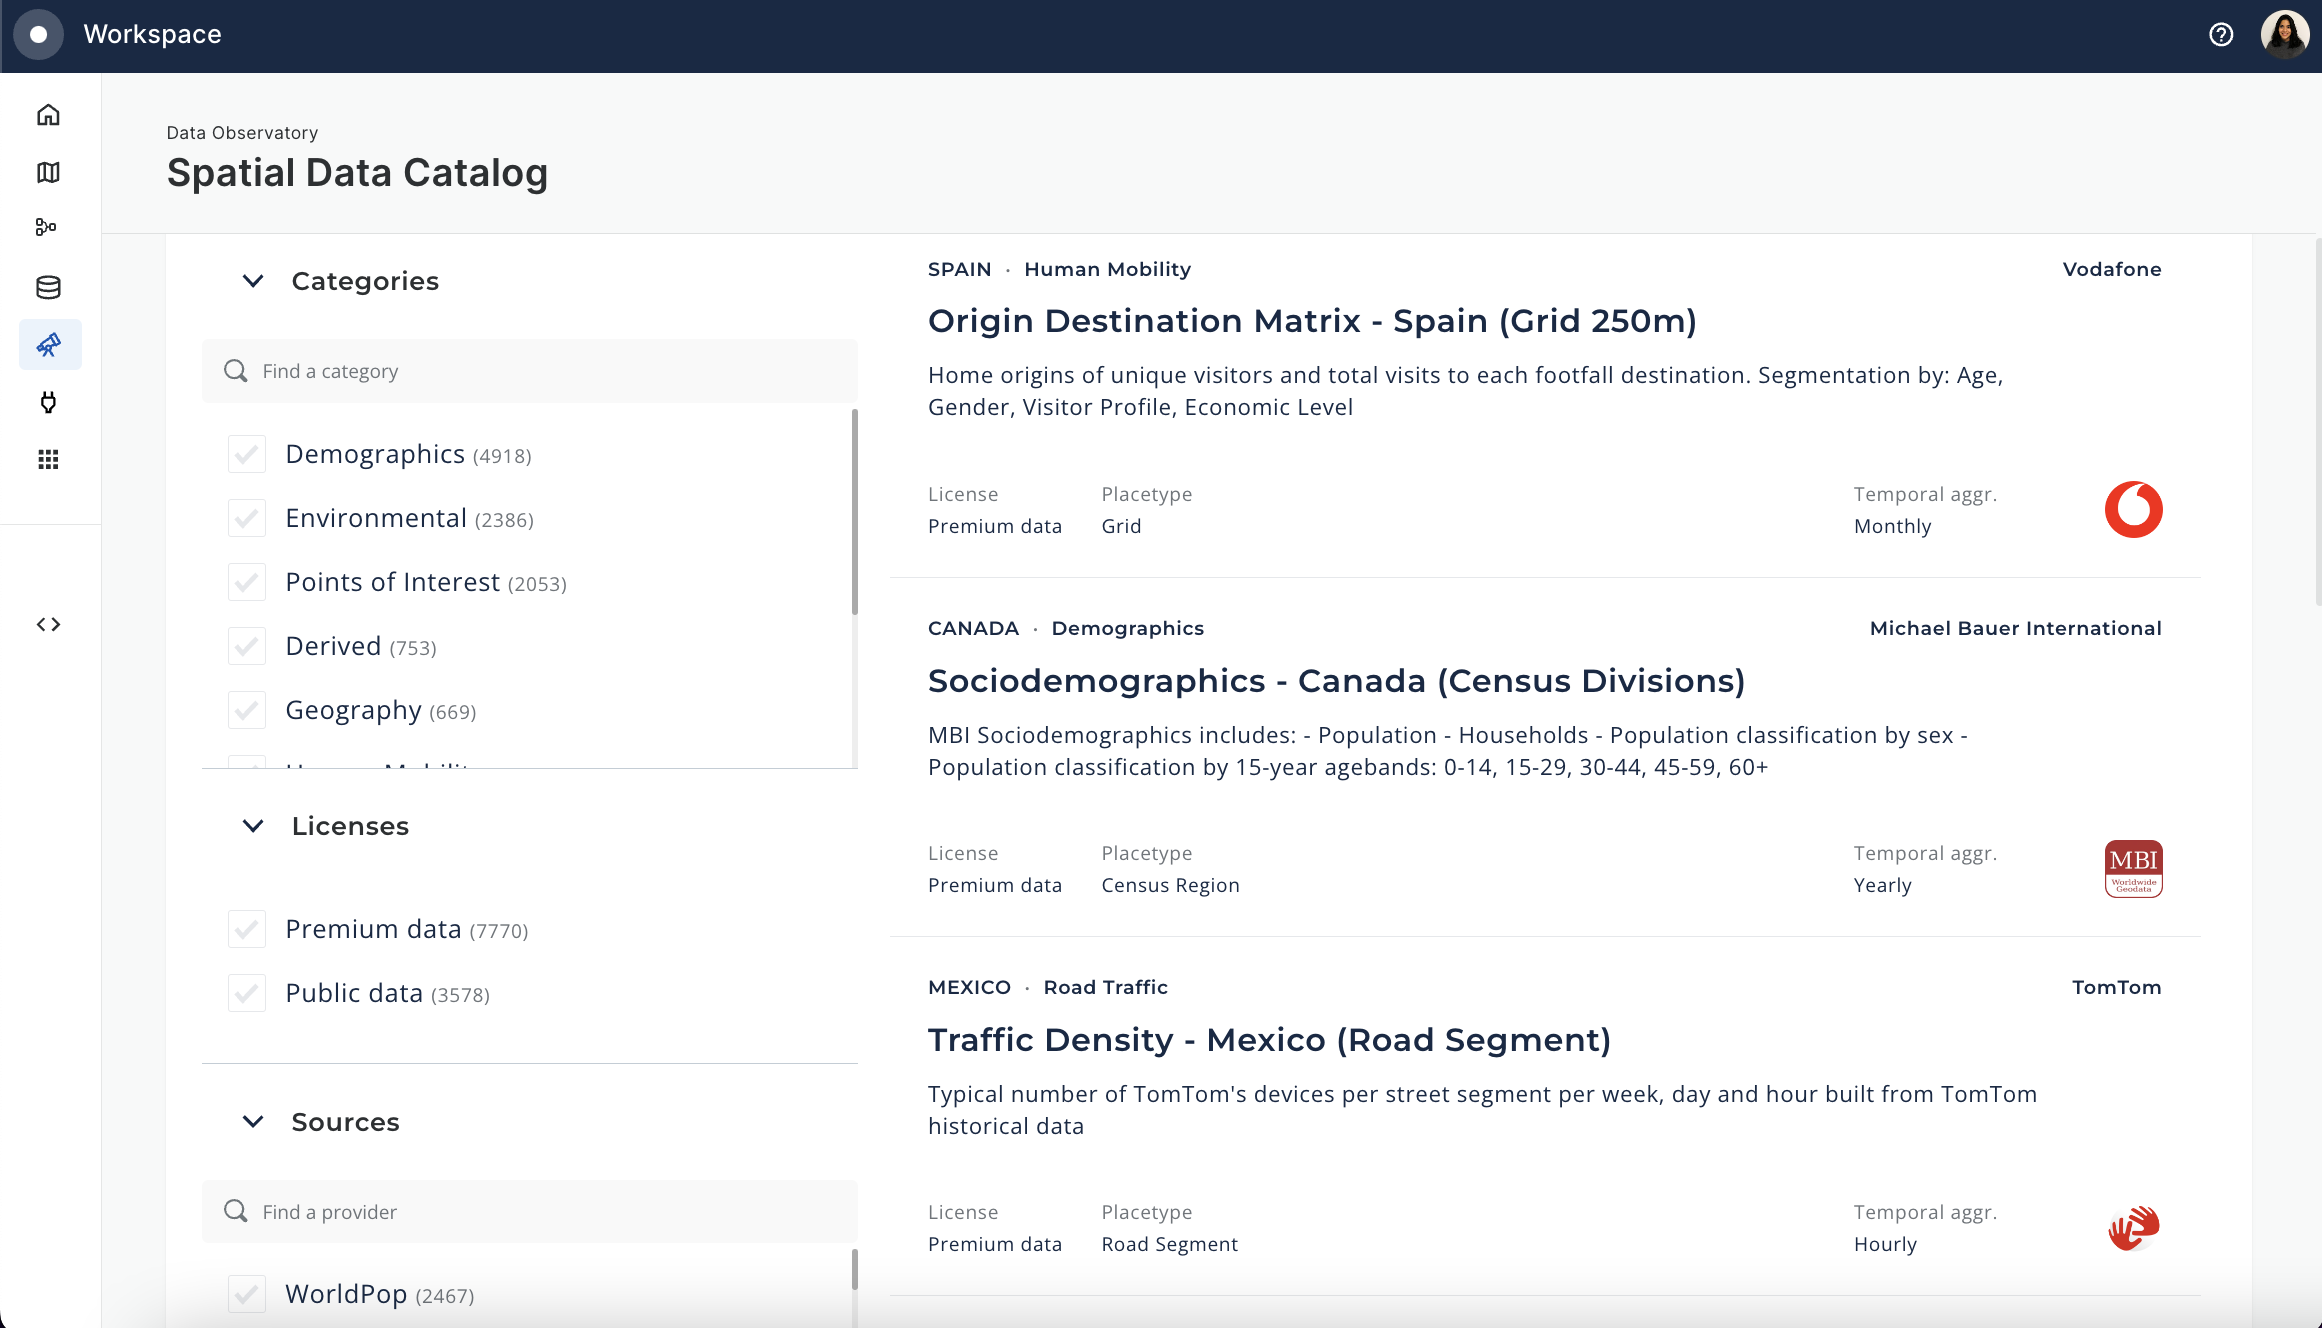The image size is (2322, 1328).
Task: Collapse the Categories section expander
Action: [x=250, y=281]
